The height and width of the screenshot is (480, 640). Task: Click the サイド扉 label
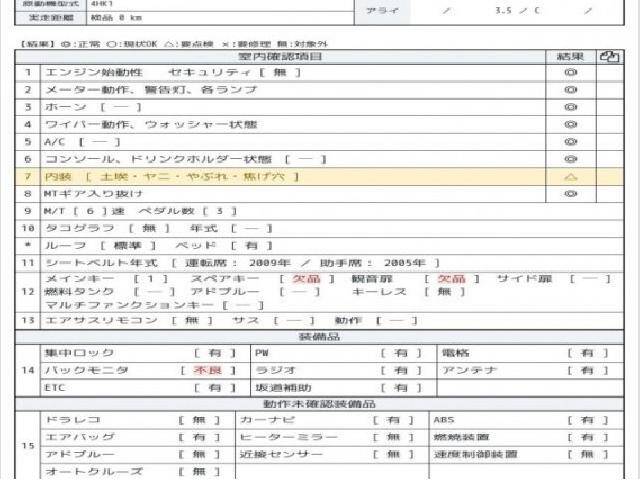(524, 279)
